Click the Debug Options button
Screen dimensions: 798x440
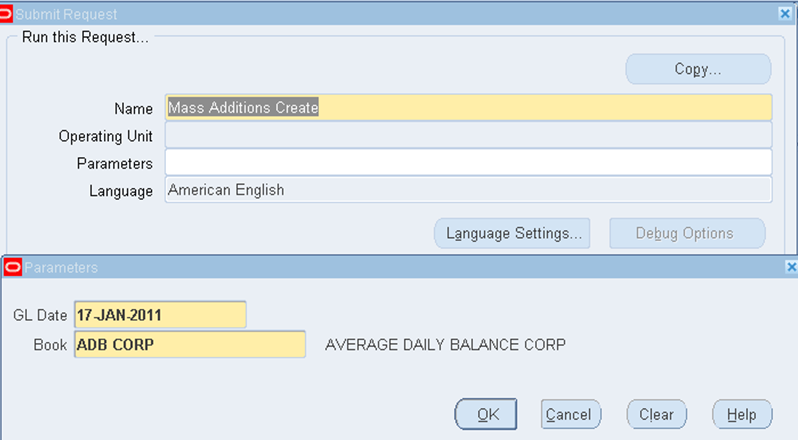tap(687, 233)
